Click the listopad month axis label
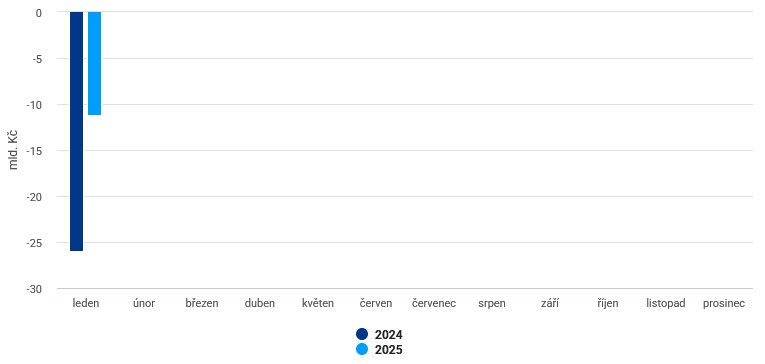The height and width of the screenshot is (364, 765). pos(666,303)
